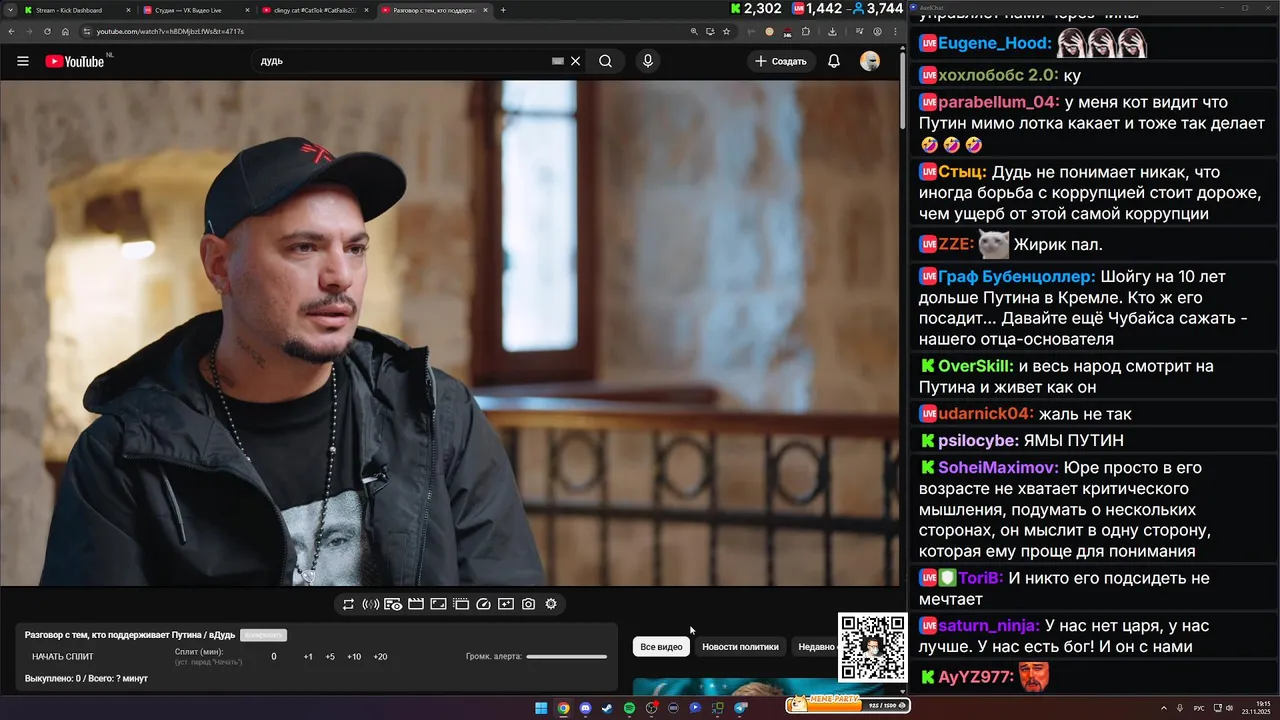Click the gray copy button next to the video title

pyautogui.click(x=263, y=635)
